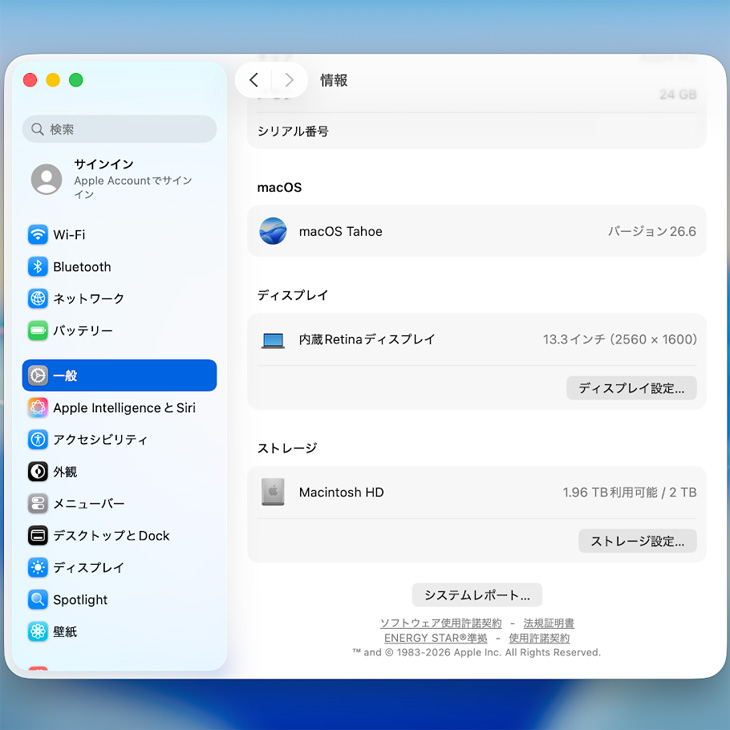Open ソフトウェア使用許諾契約 link
730x730 pixels.
(440, 623)
